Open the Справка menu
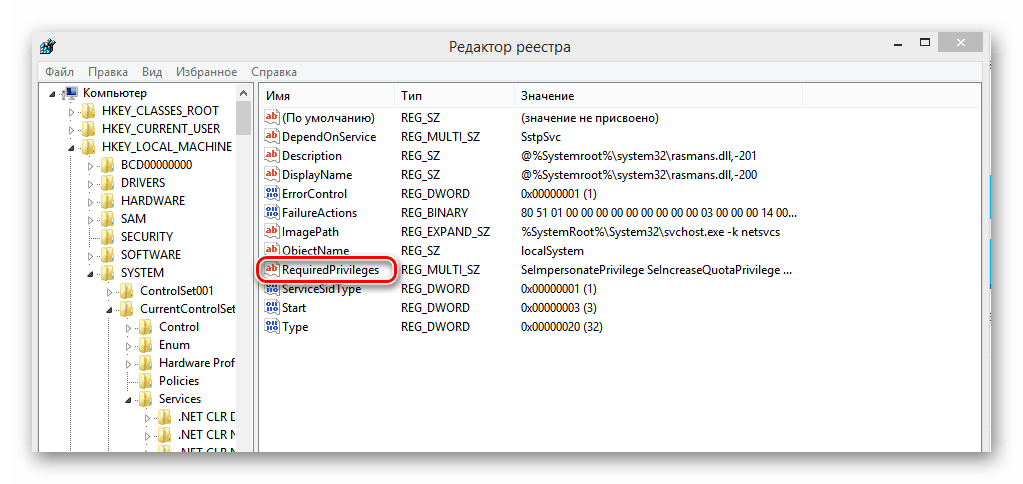Image resolution: width=1023 pixels, height=484 pixels. [273, 72]
